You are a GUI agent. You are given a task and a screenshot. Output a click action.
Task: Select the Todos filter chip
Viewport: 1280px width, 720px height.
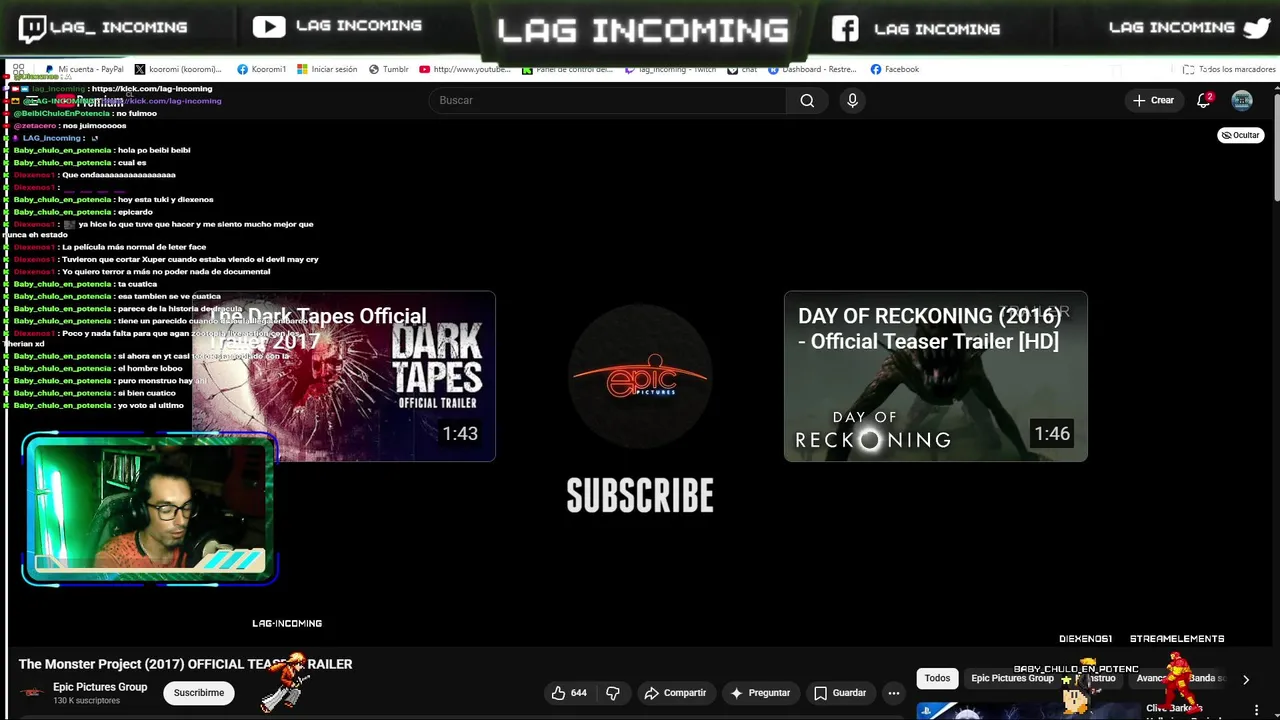[x=937, y=678]
